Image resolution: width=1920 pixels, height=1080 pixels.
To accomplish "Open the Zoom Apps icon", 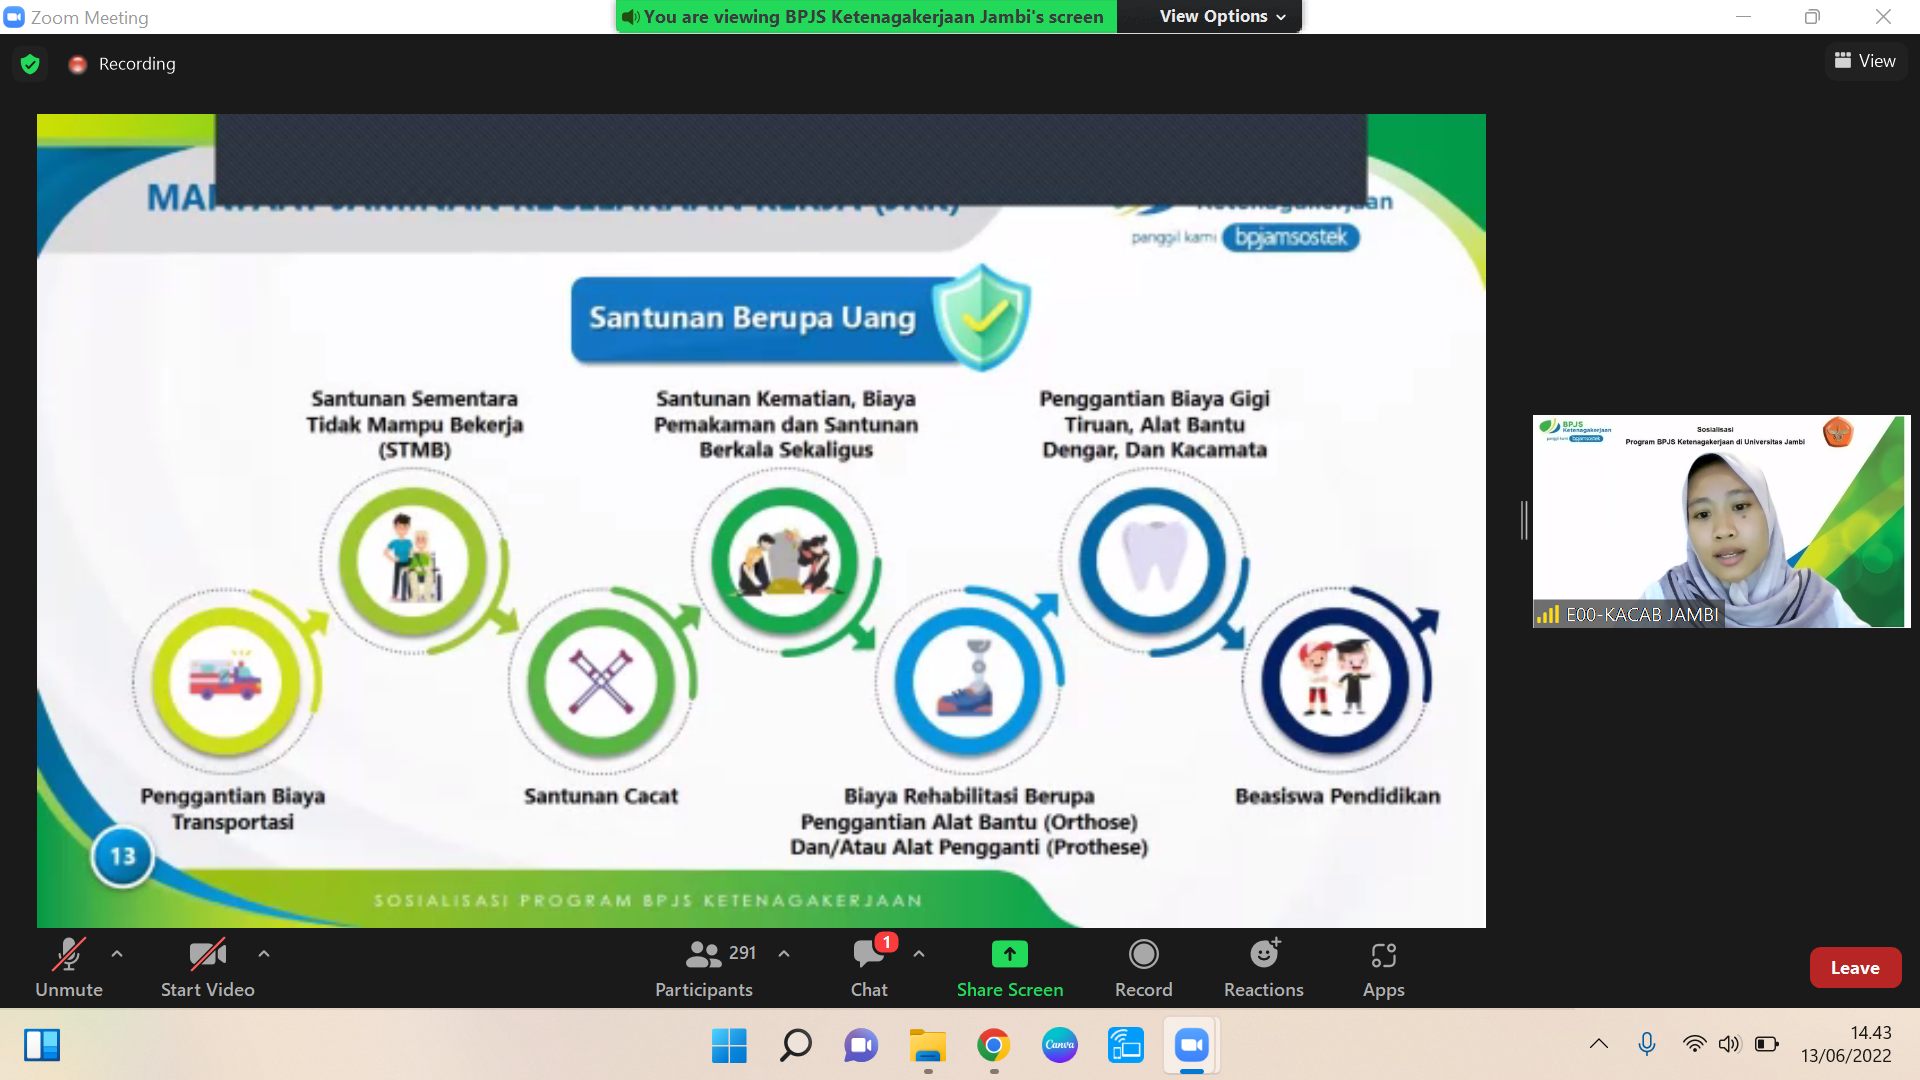I will pyautogui.click(x=1383, y=955).
